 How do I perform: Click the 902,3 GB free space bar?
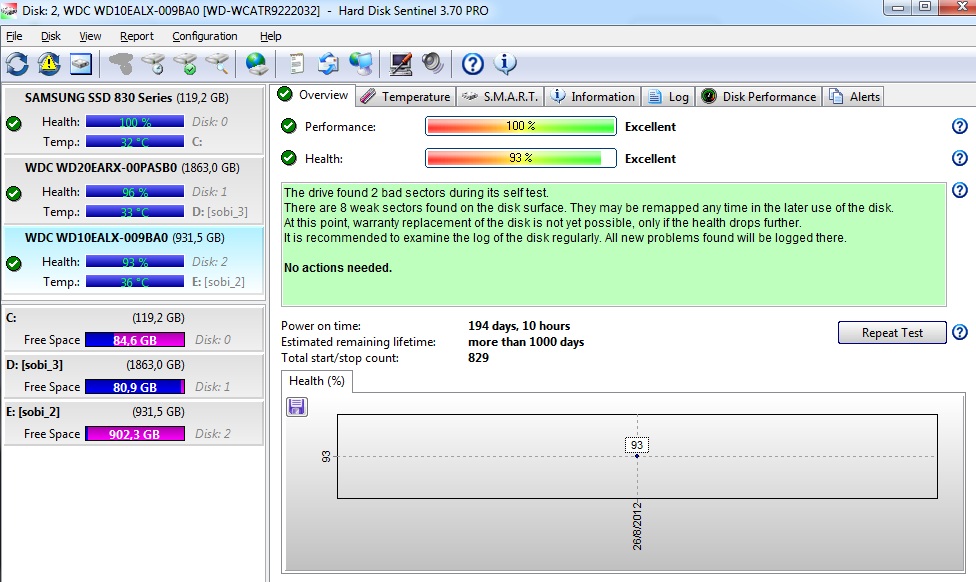click(x=134, y=434)
